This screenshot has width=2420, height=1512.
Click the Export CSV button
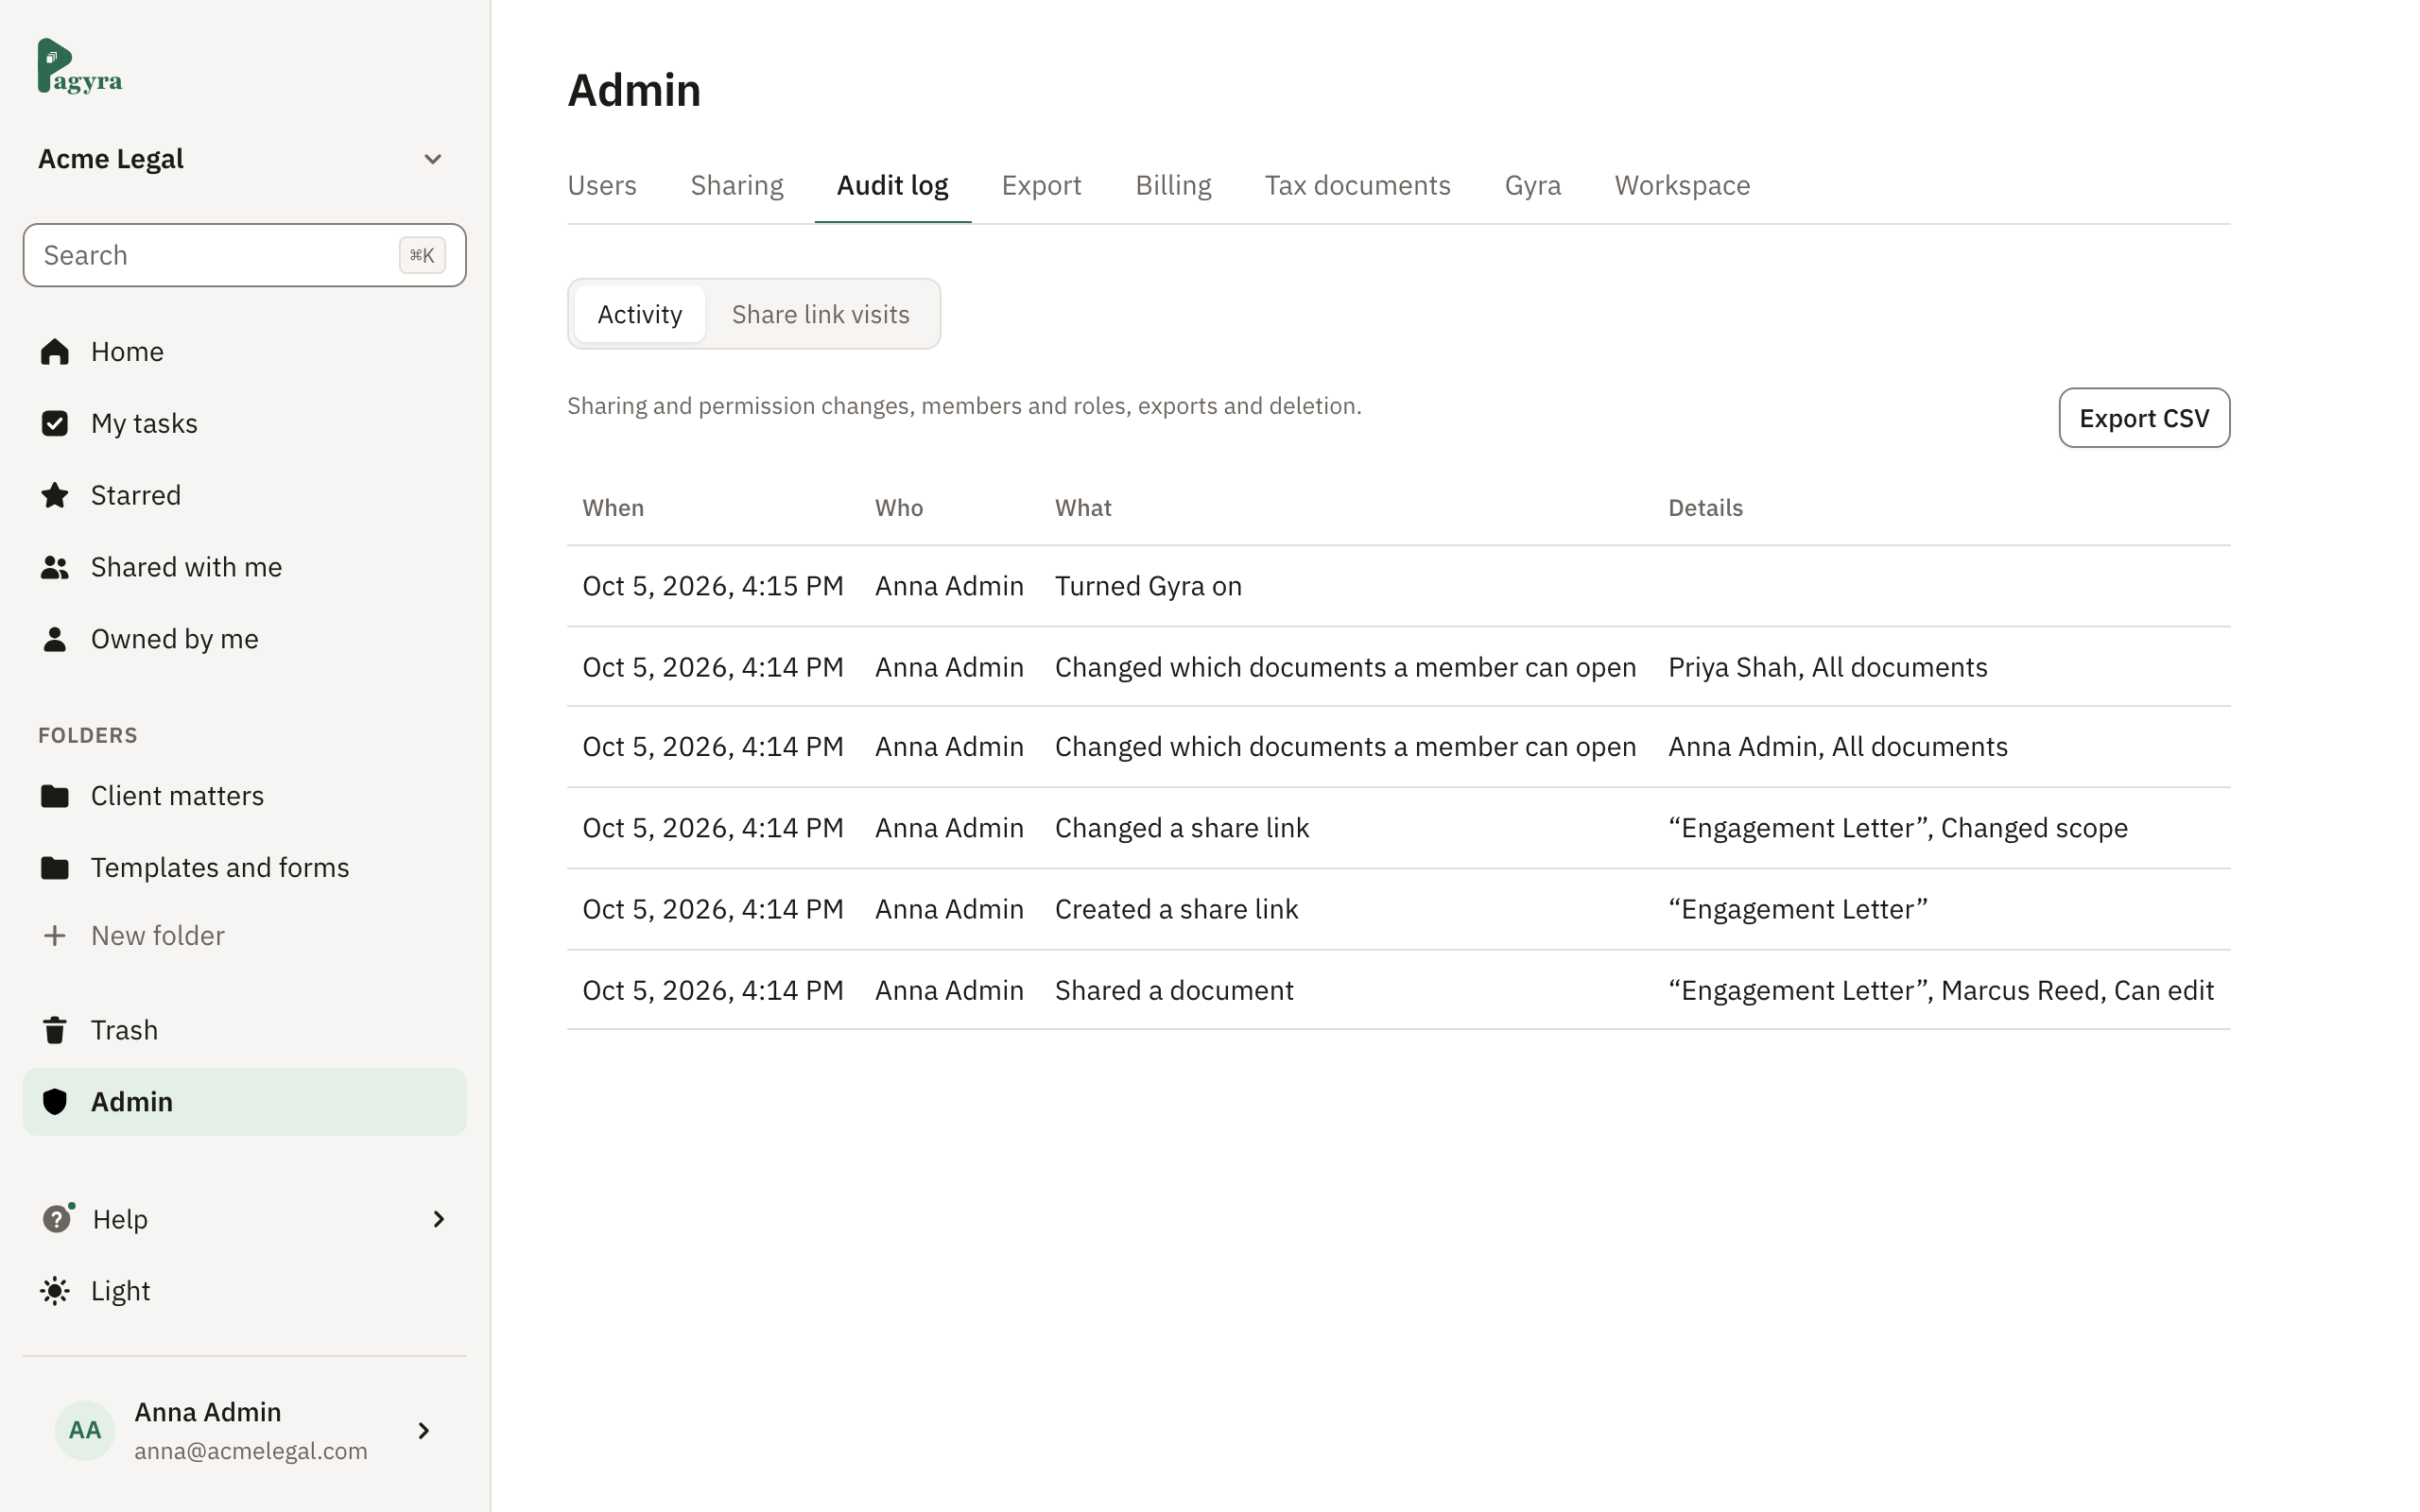[x=2144, y=418]
